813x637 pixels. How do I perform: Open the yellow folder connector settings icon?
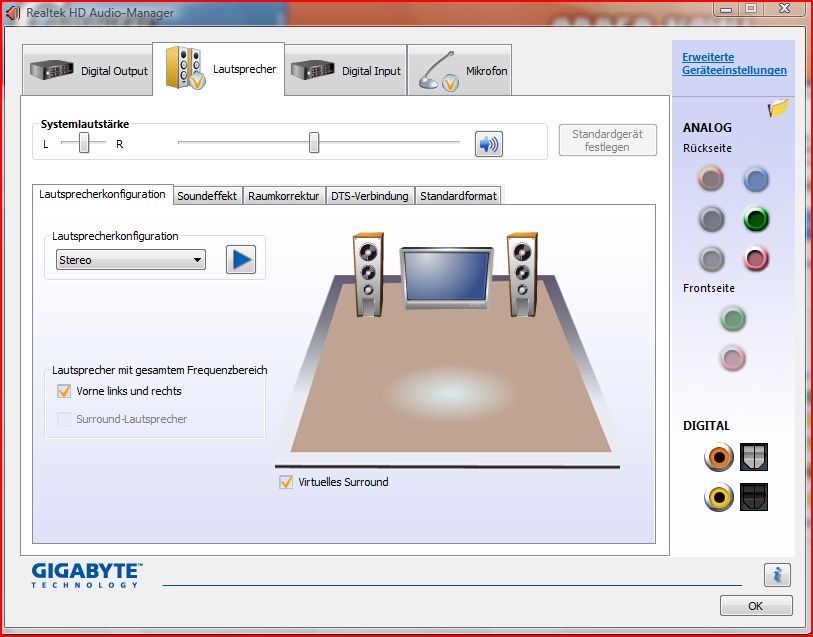[x=778, y=107]
